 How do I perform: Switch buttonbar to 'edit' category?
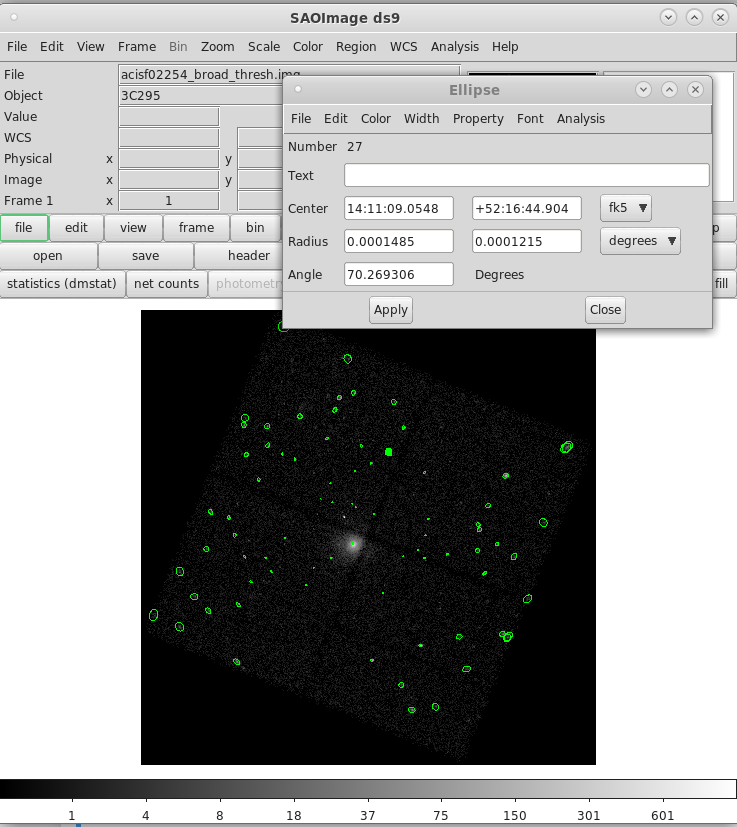click(76, 227)
